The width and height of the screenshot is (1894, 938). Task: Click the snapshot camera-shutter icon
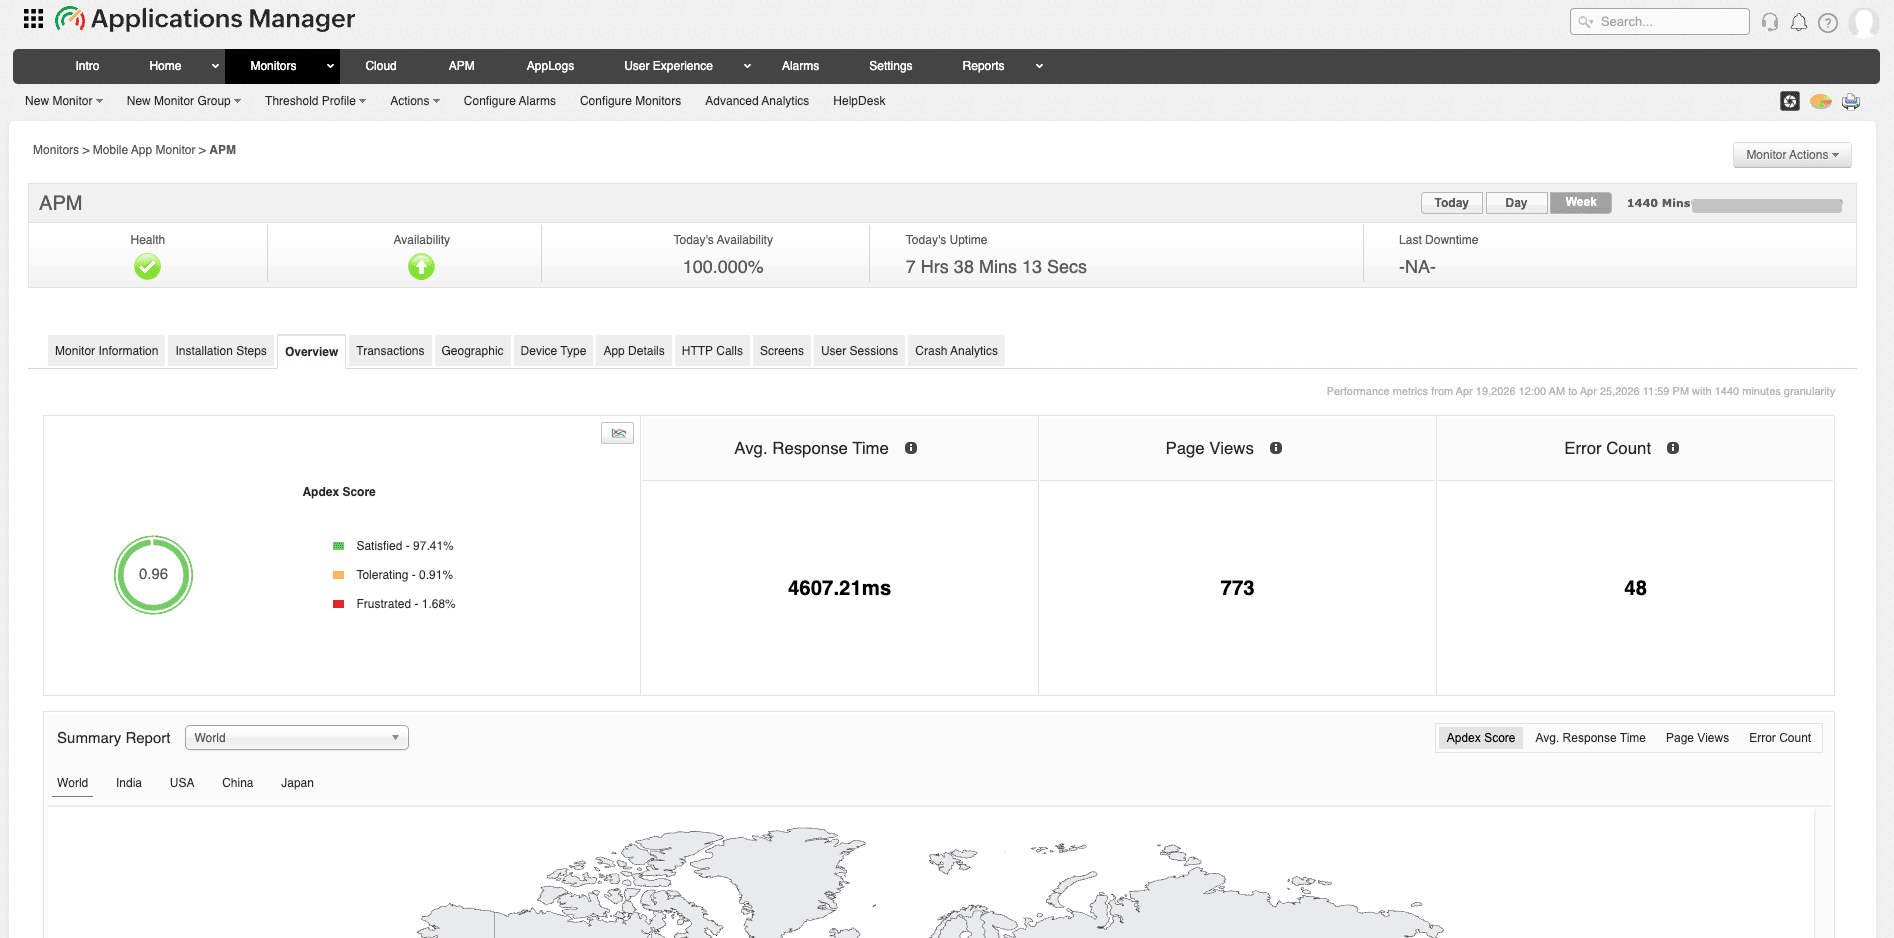1790,101
